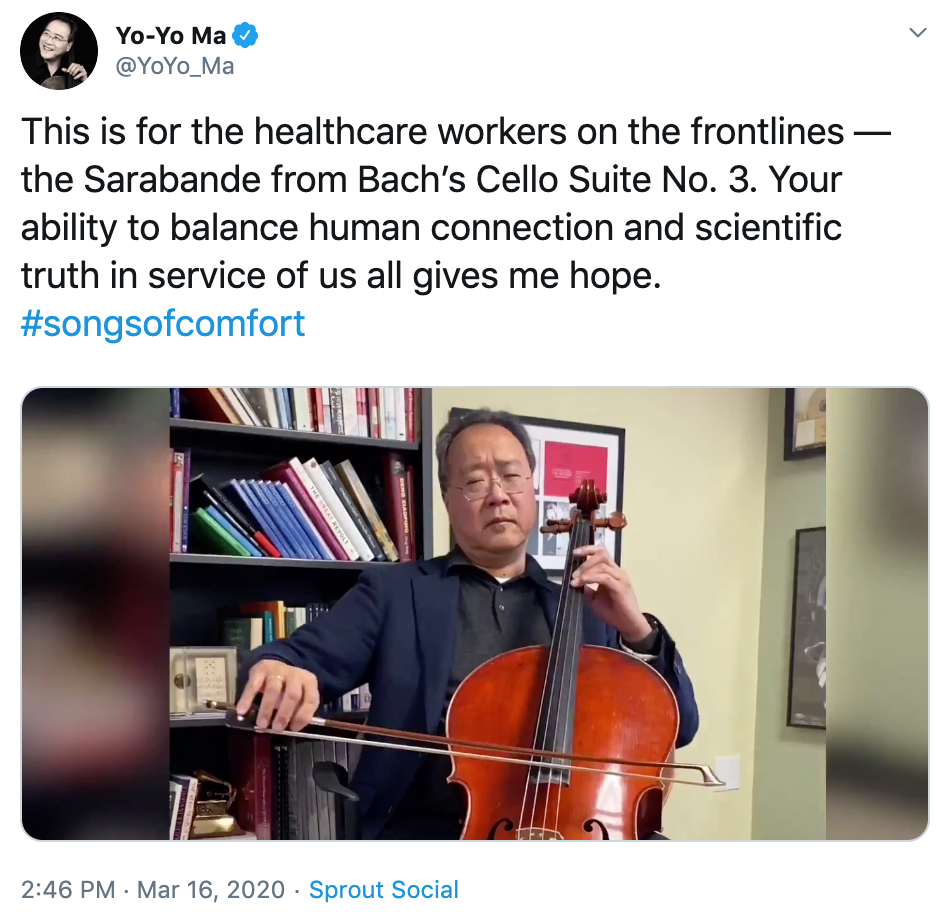Open the Sprout Social source link

(384, 889)
